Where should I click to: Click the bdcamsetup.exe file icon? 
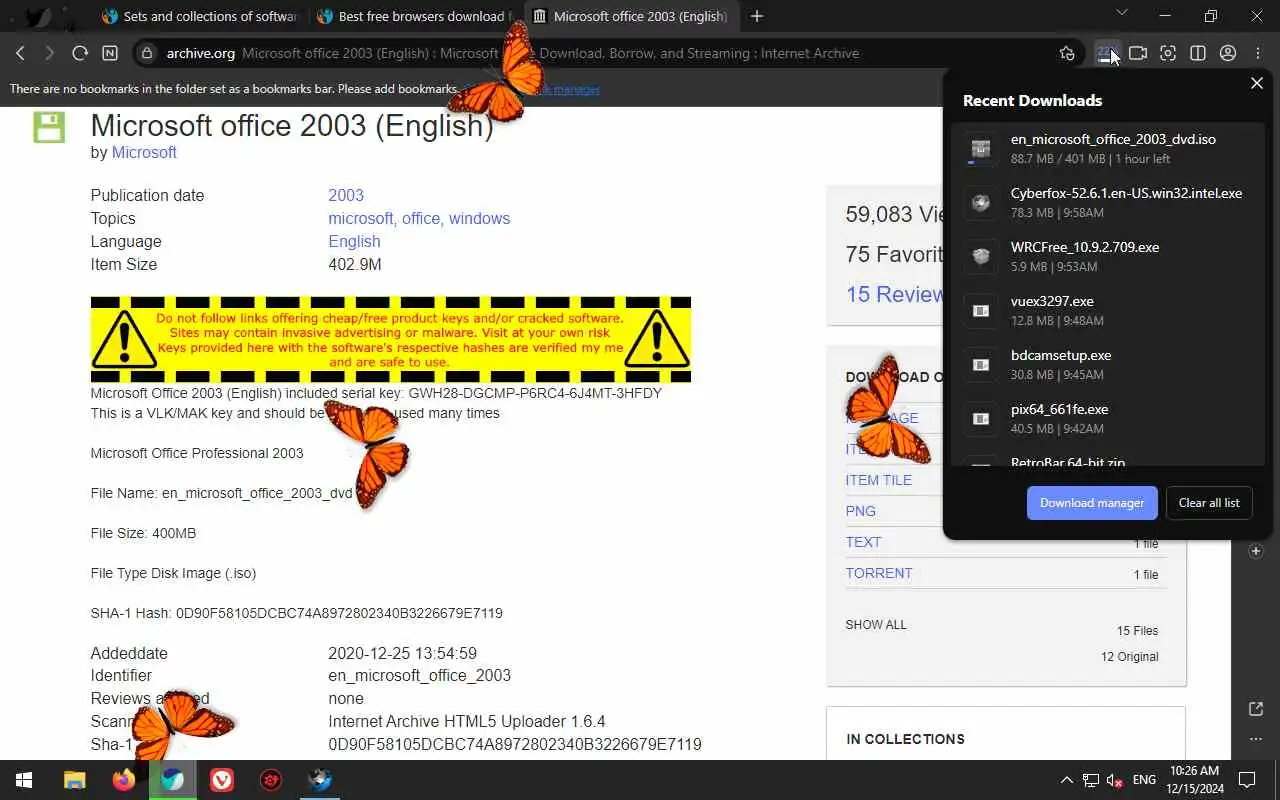(981, 365)
